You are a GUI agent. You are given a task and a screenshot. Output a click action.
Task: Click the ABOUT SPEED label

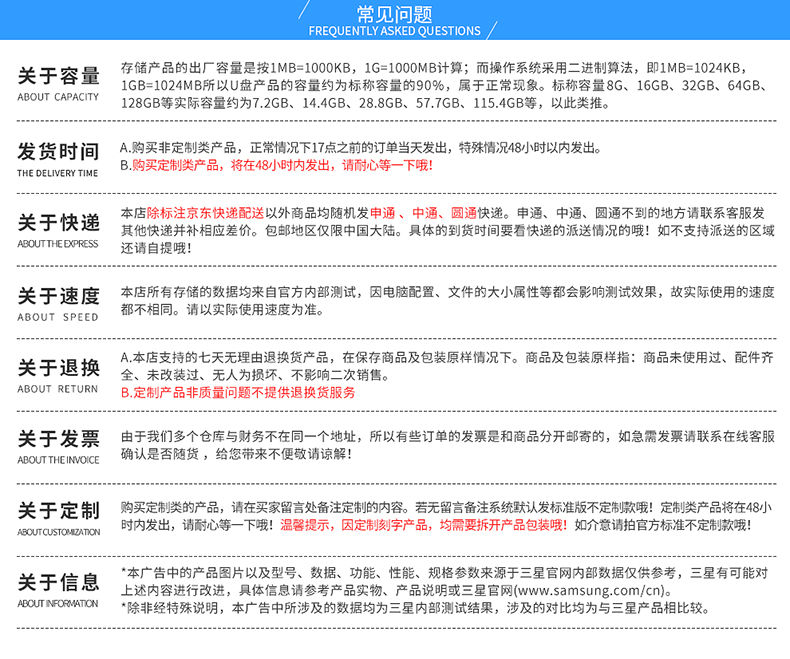click(x=58, y=317)
